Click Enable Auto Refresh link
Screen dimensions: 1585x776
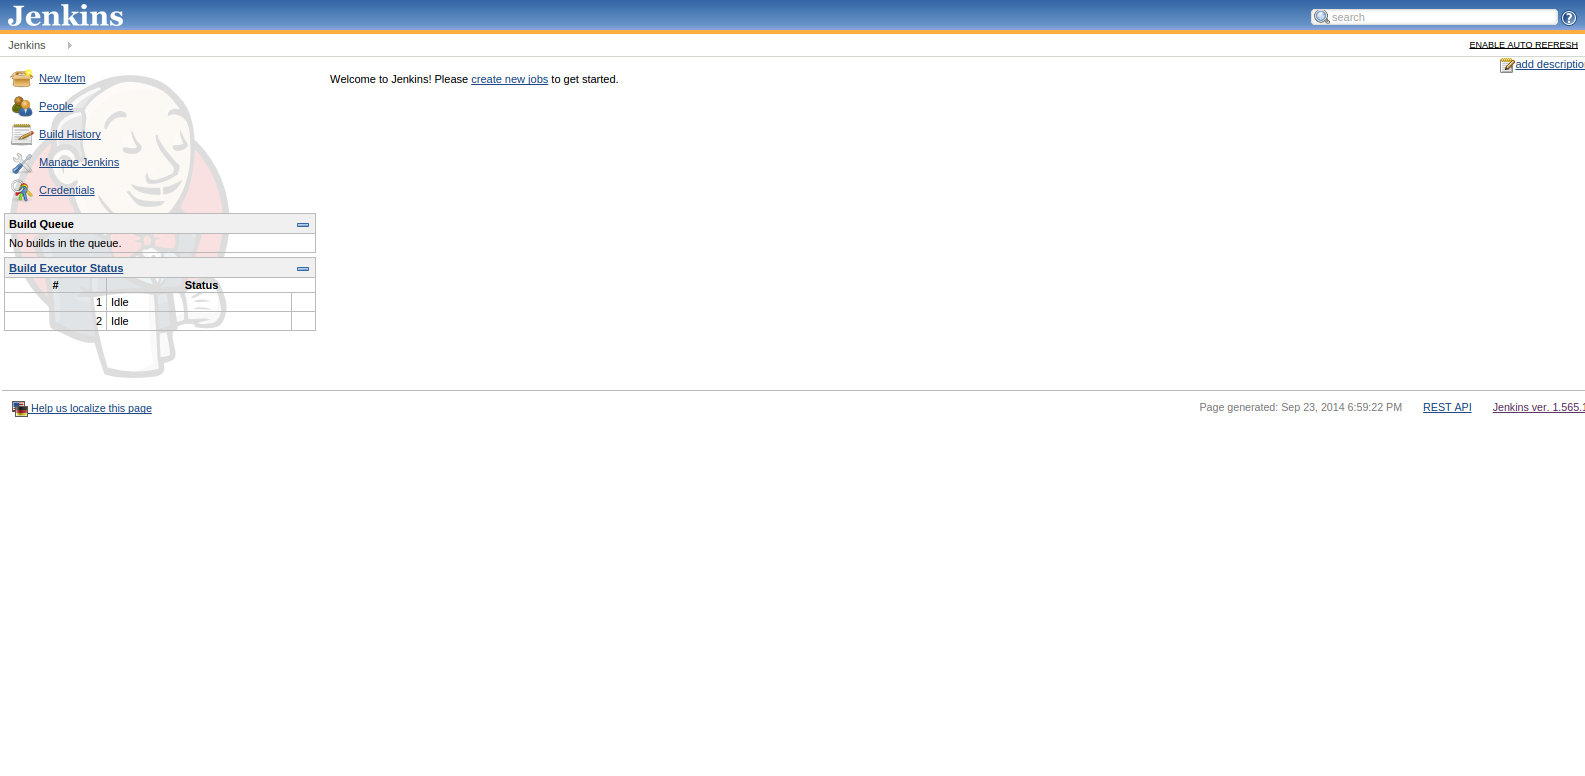coord(1523,45)
